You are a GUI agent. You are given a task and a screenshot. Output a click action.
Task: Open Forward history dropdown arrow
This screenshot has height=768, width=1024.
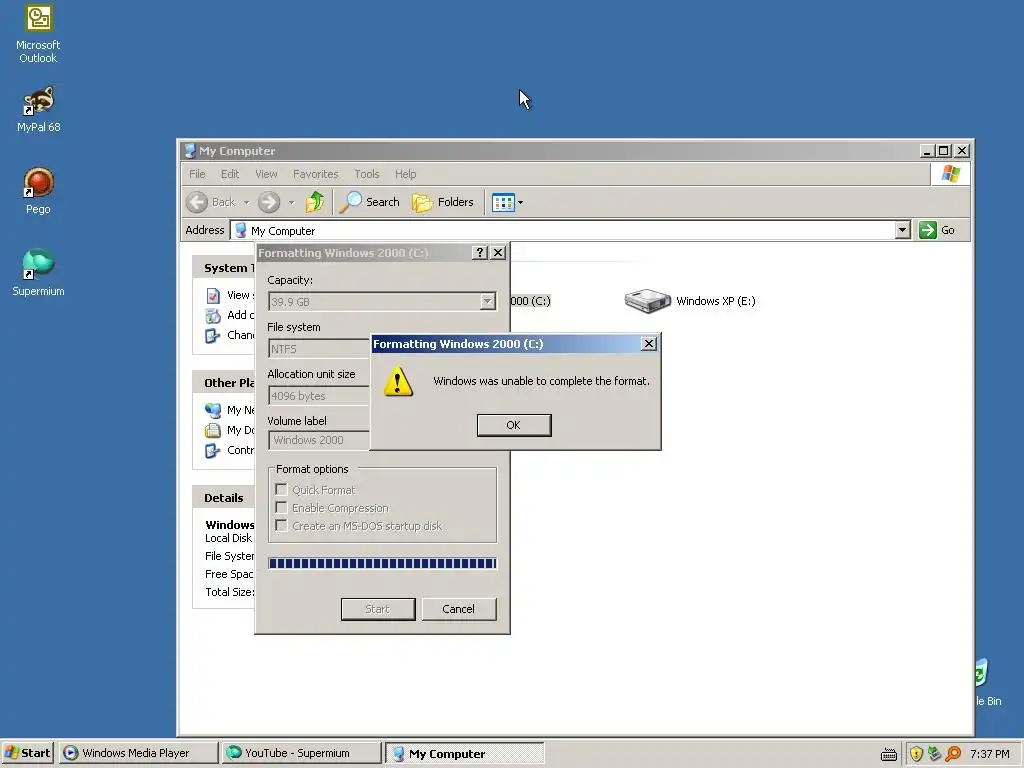(x=291, y=202)
